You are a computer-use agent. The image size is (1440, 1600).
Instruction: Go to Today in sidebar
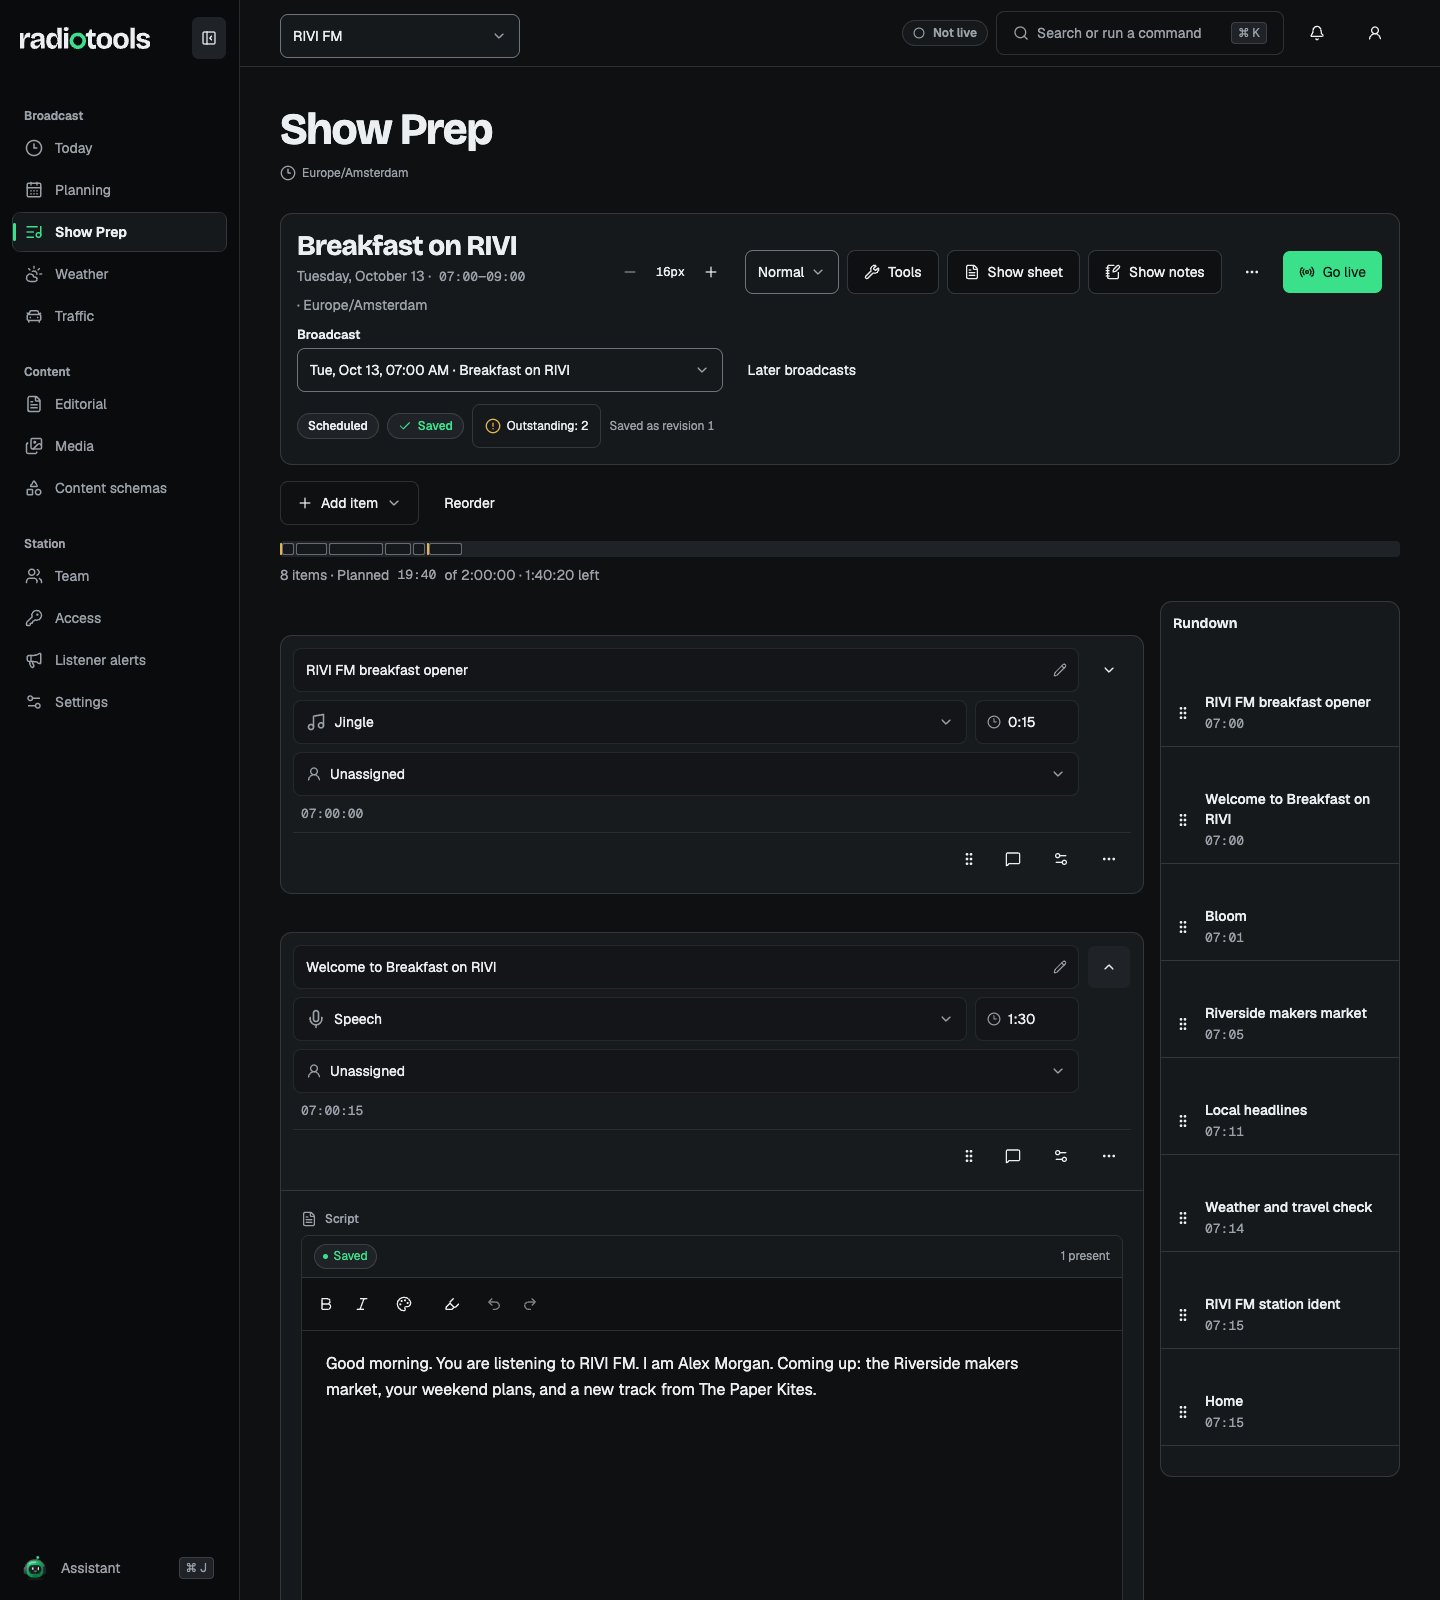click(119, 148)
